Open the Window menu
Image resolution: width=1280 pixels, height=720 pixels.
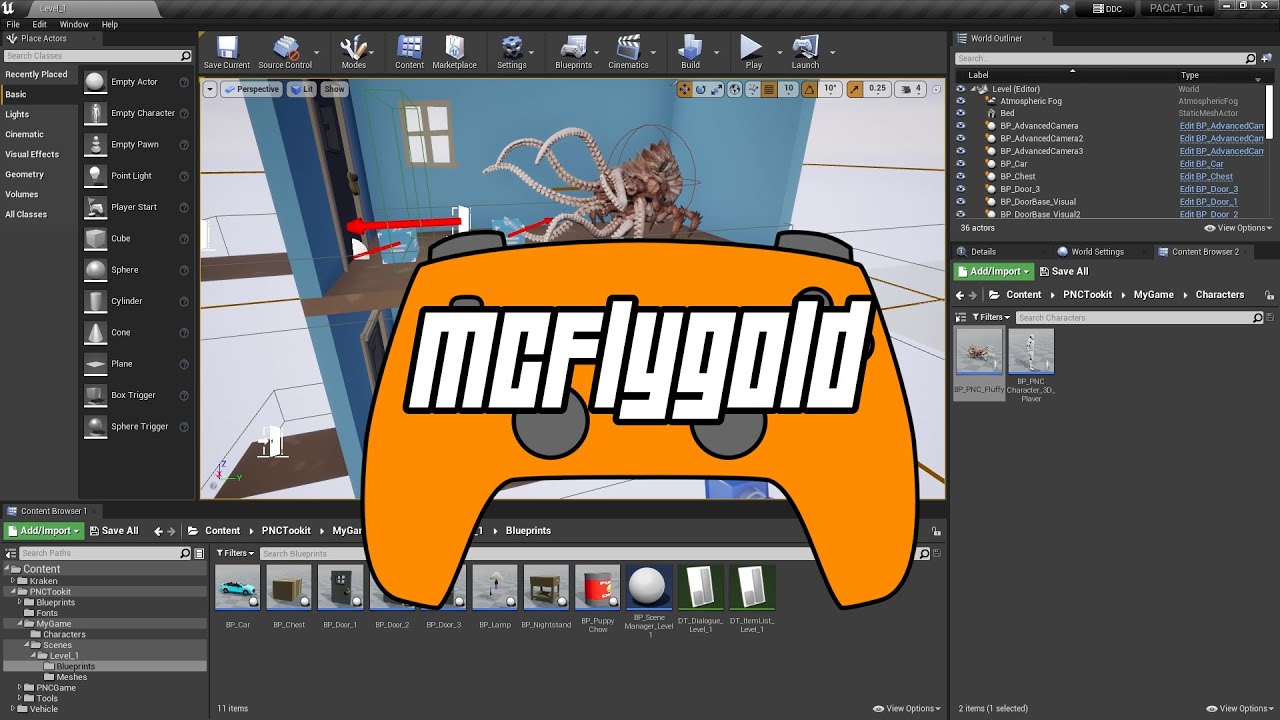[x=74, y=24]
